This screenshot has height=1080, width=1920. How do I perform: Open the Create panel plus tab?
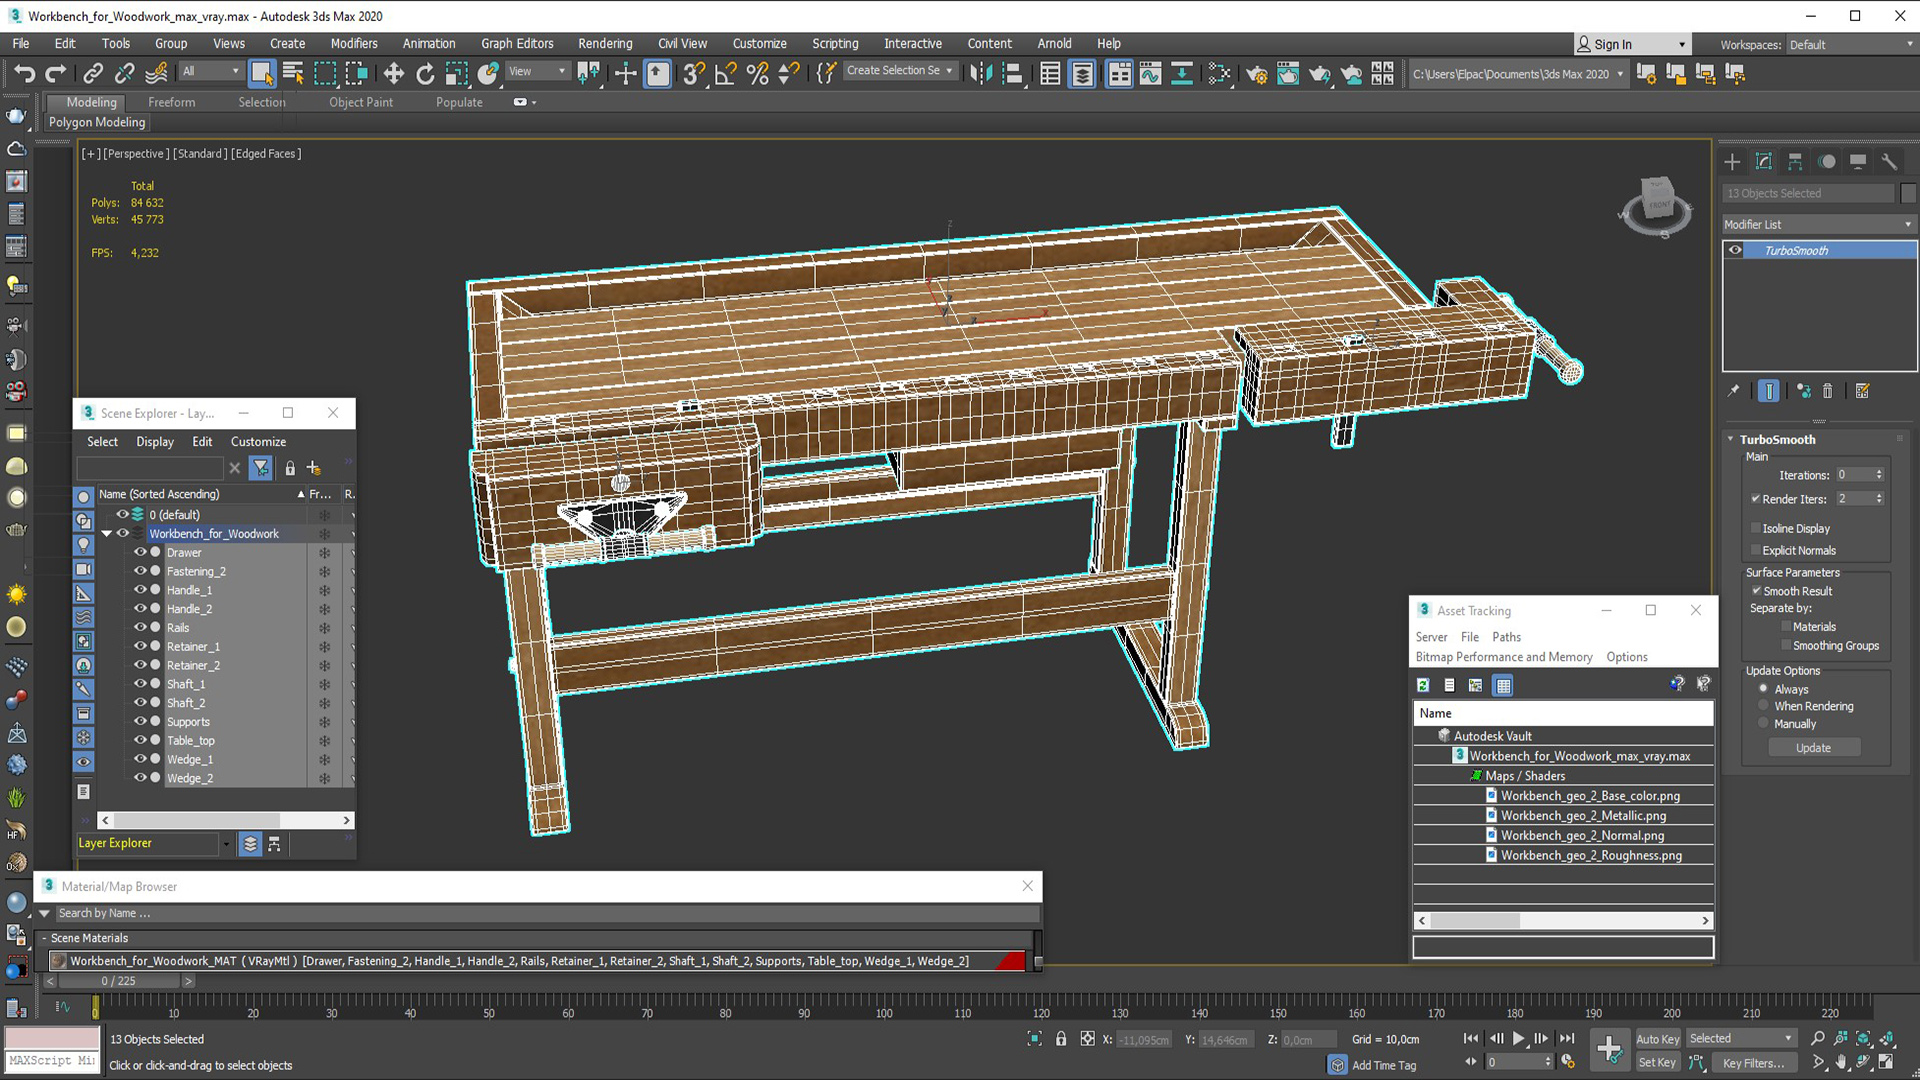[x=1733, y=162]
